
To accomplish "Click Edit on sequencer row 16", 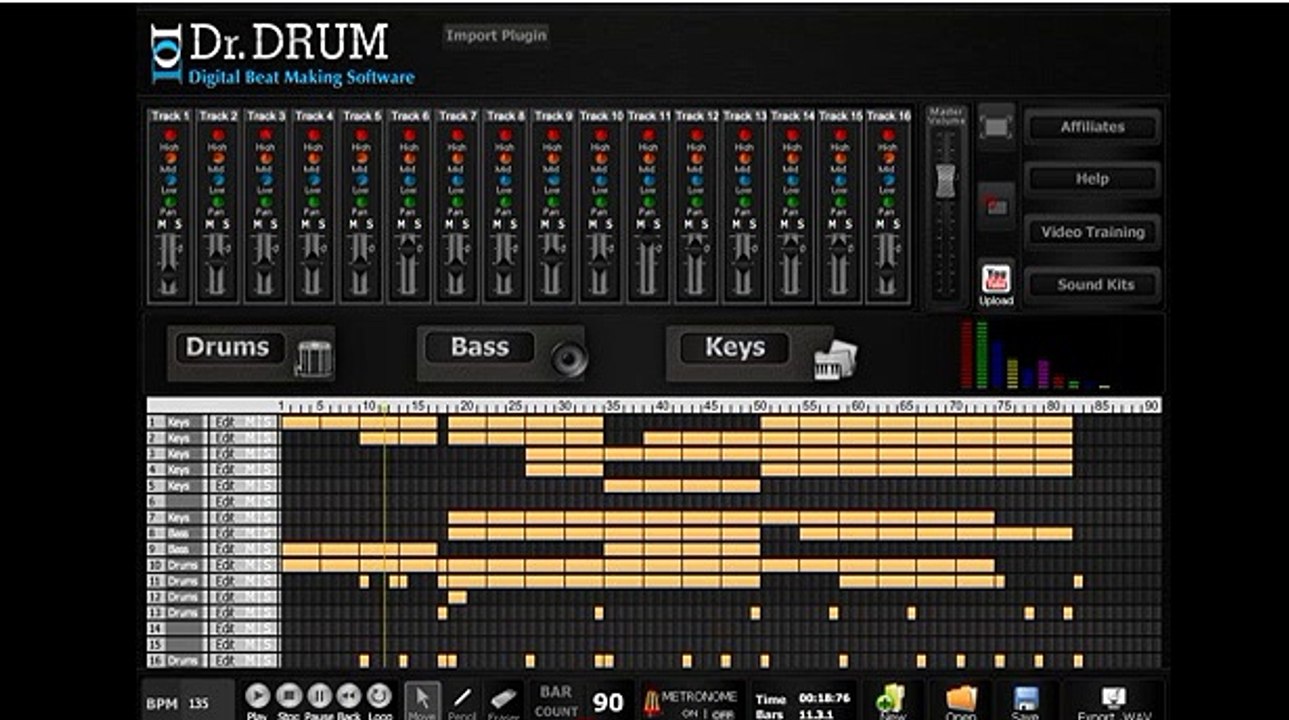I will tap(225, 660).
